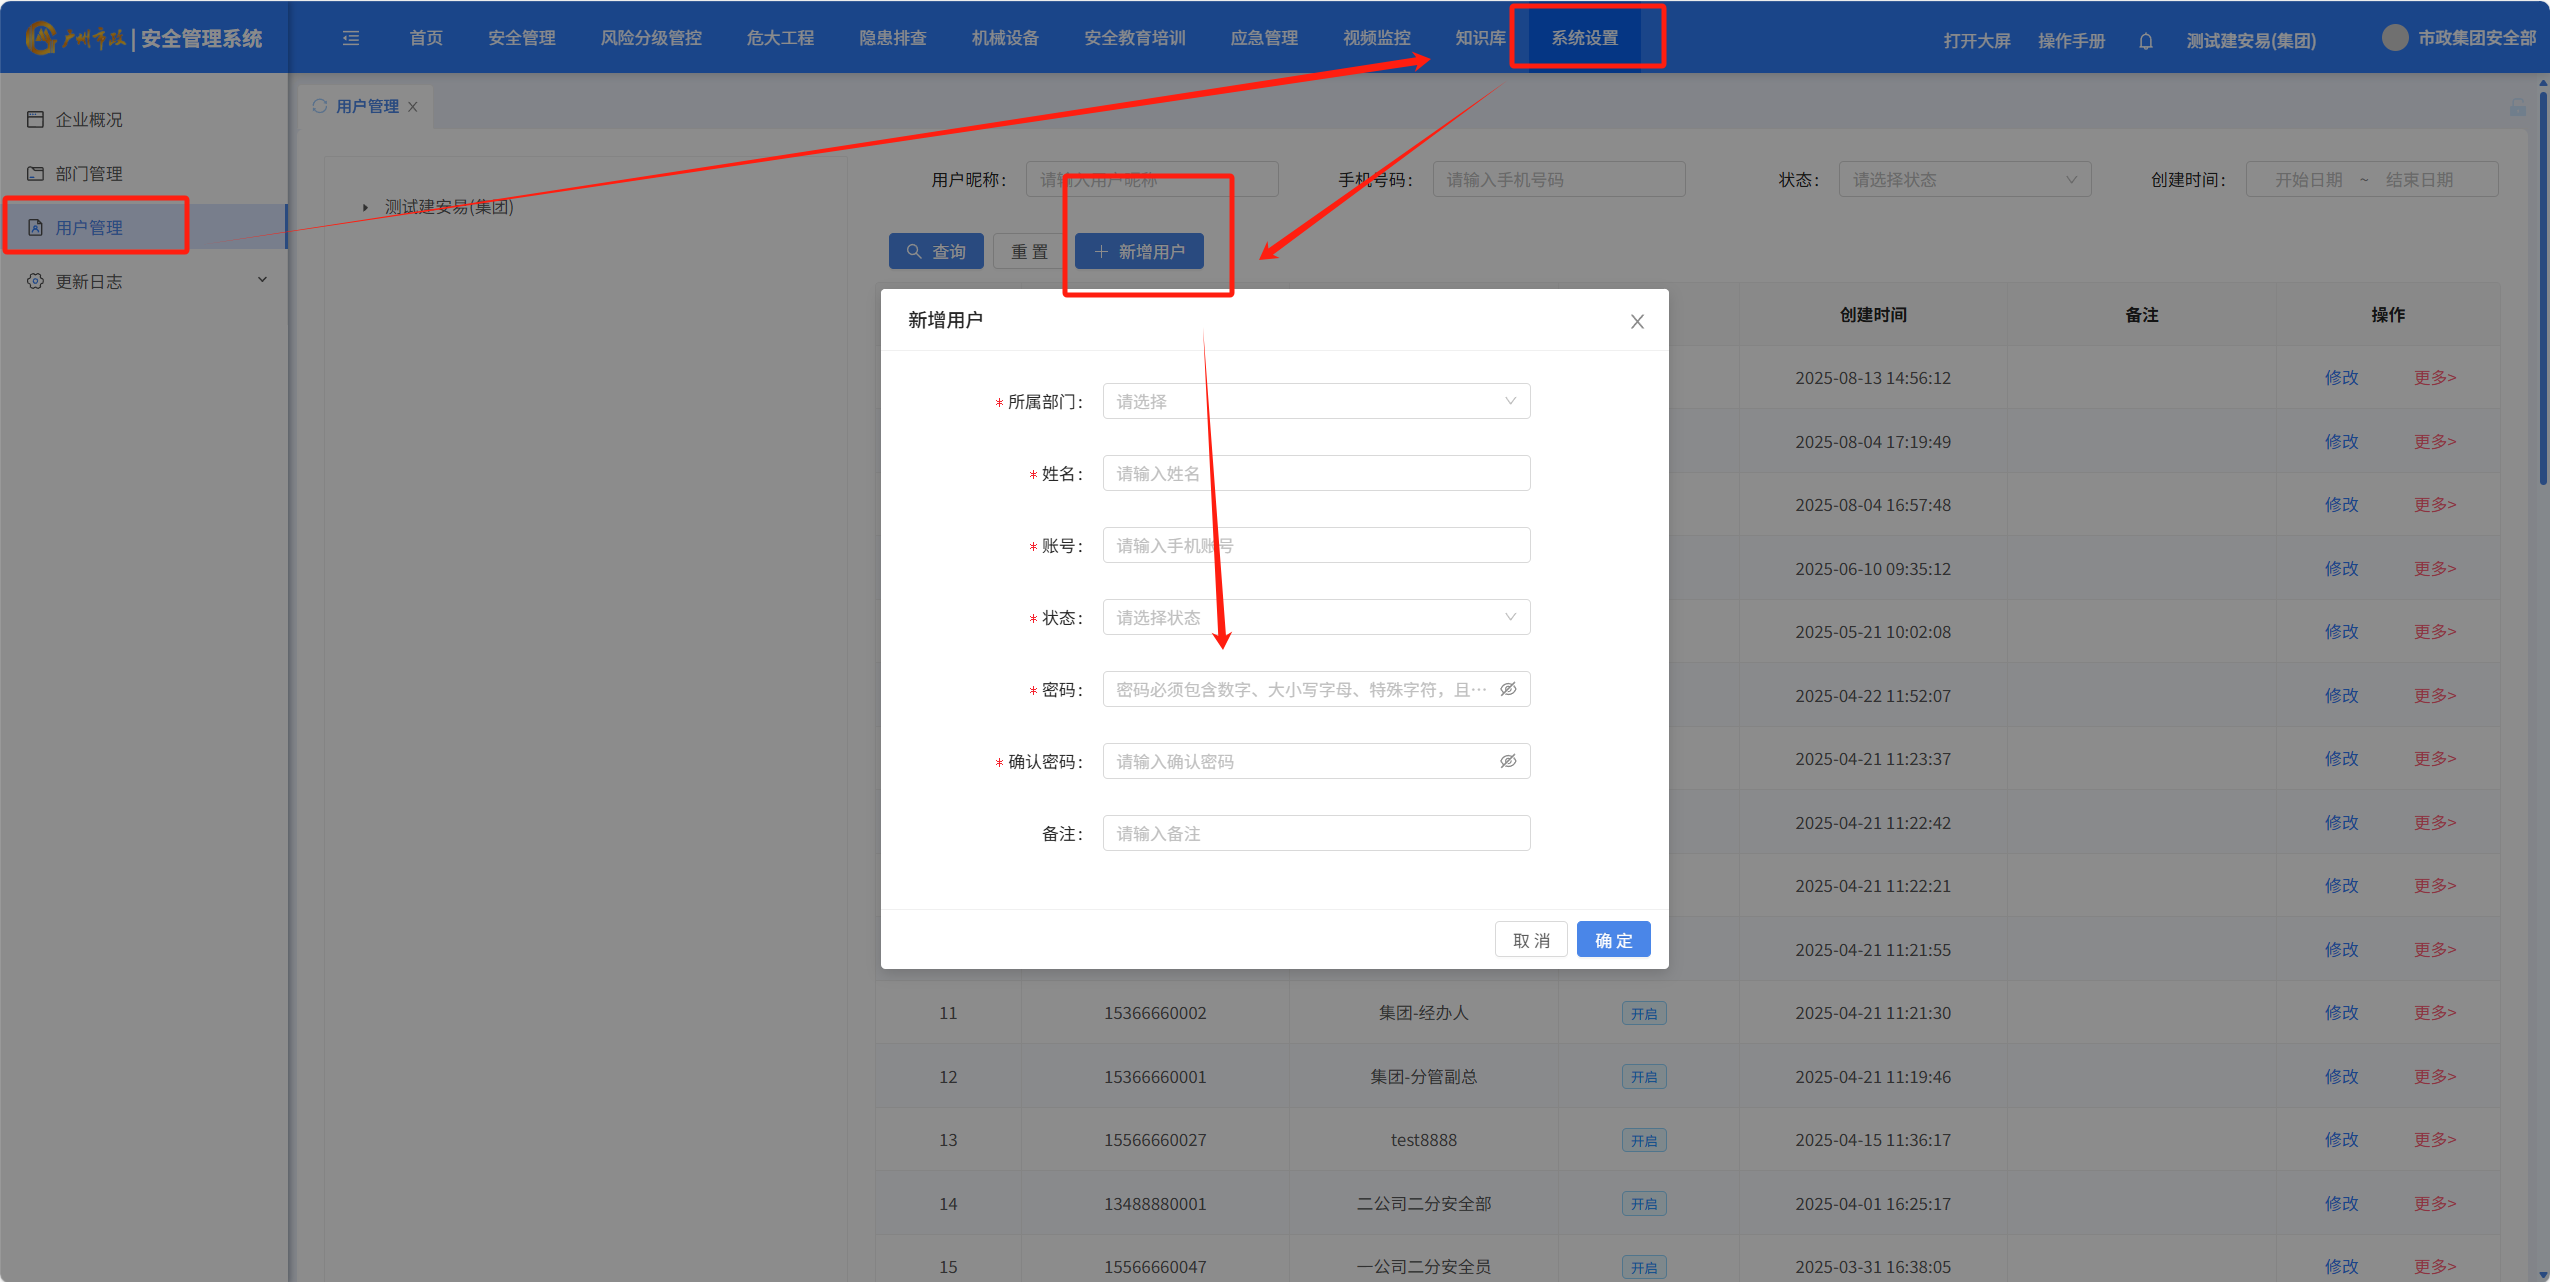
Task: Click the 部门管理 folder icon
Action: 35,173
